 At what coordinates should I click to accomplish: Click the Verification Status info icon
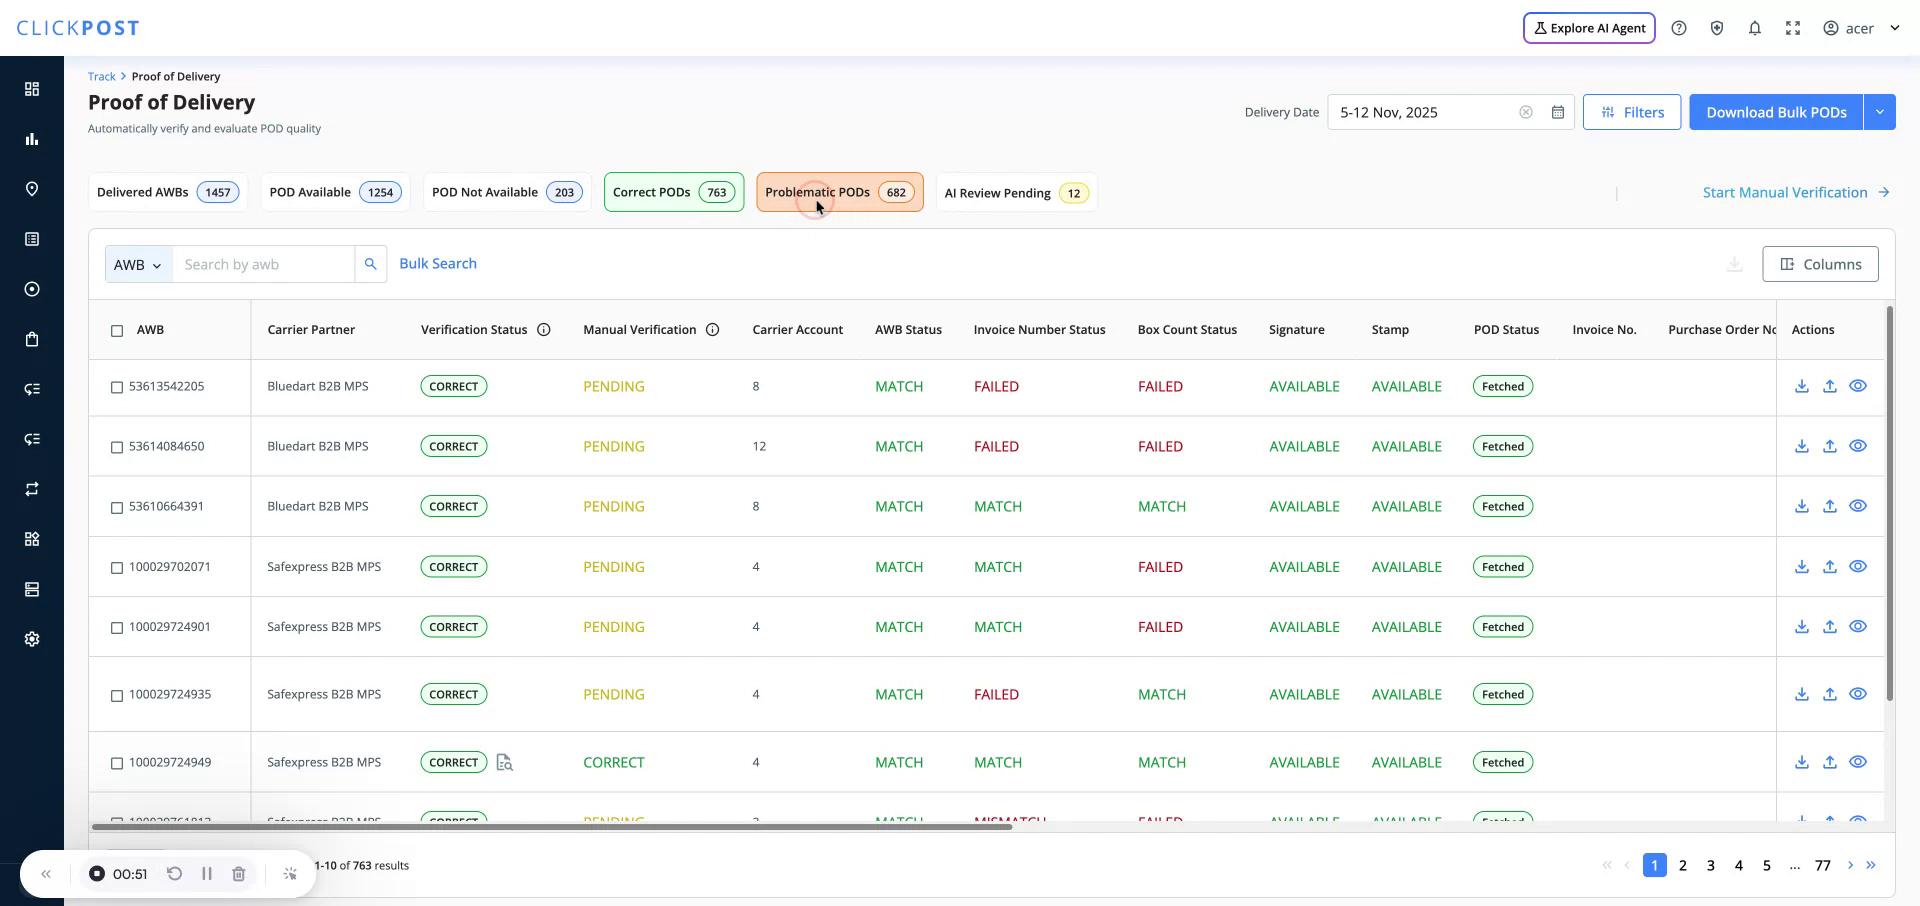(544, 330)
